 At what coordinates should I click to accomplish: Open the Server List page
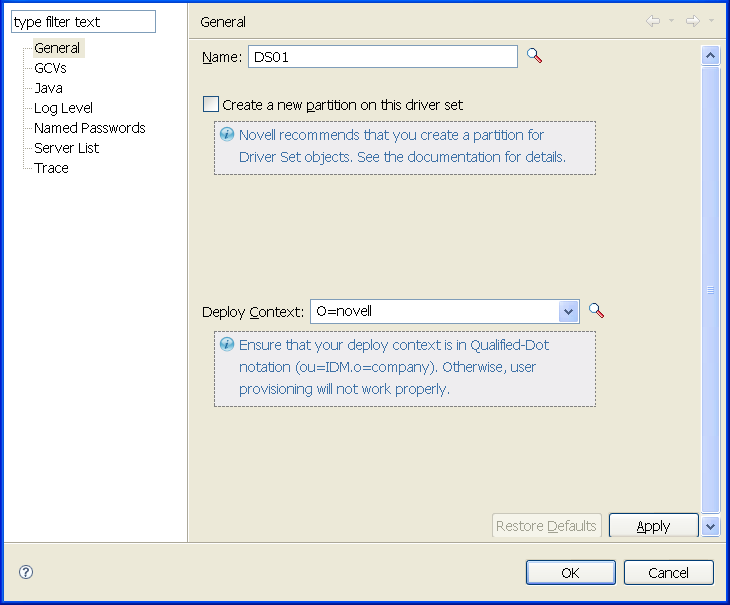click(x=67, y=148)
